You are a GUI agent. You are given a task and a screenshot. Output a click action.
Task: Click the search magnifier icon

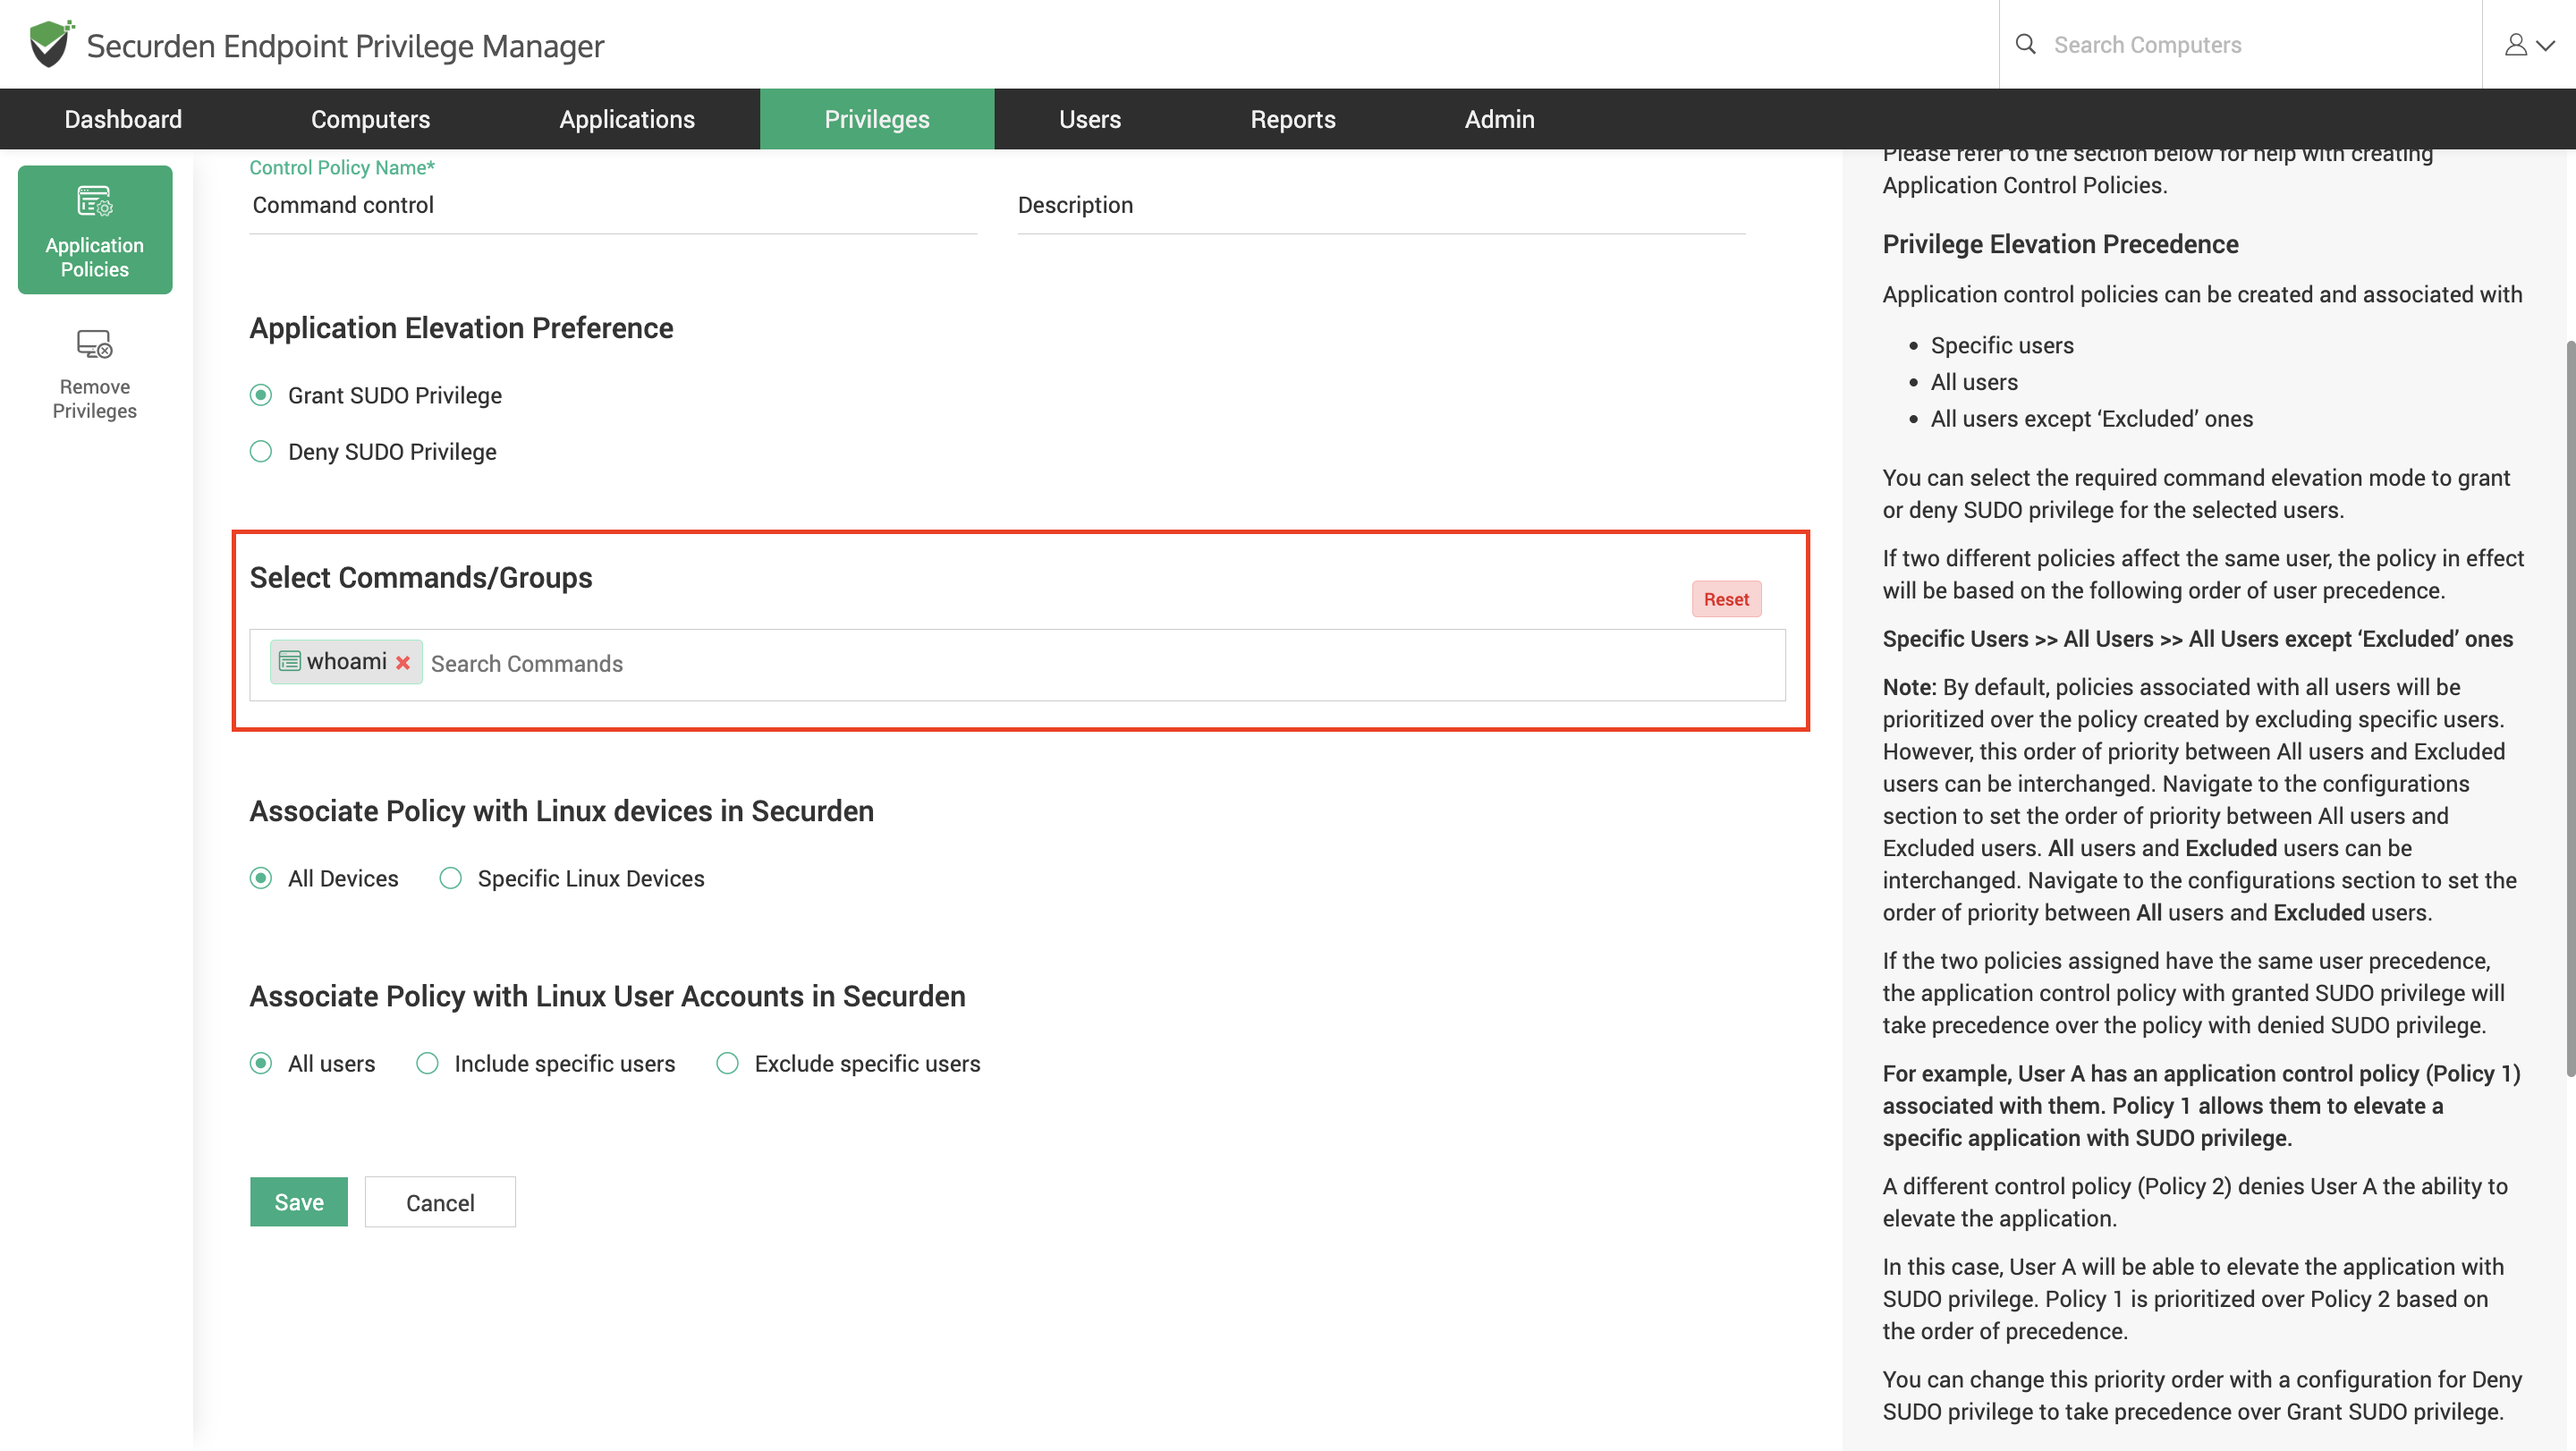click(2025, 44)
